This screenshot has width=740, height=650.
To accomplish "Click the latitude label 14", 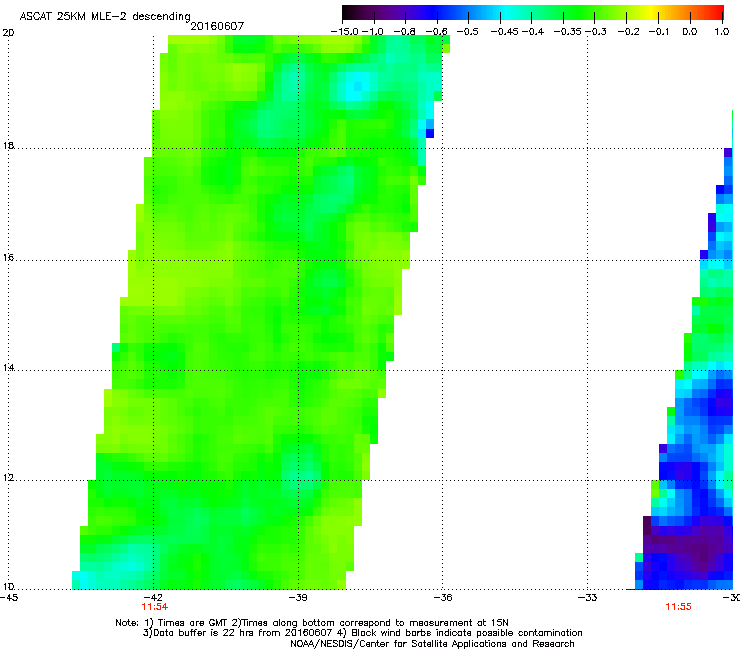I will [x=8, y=367].
